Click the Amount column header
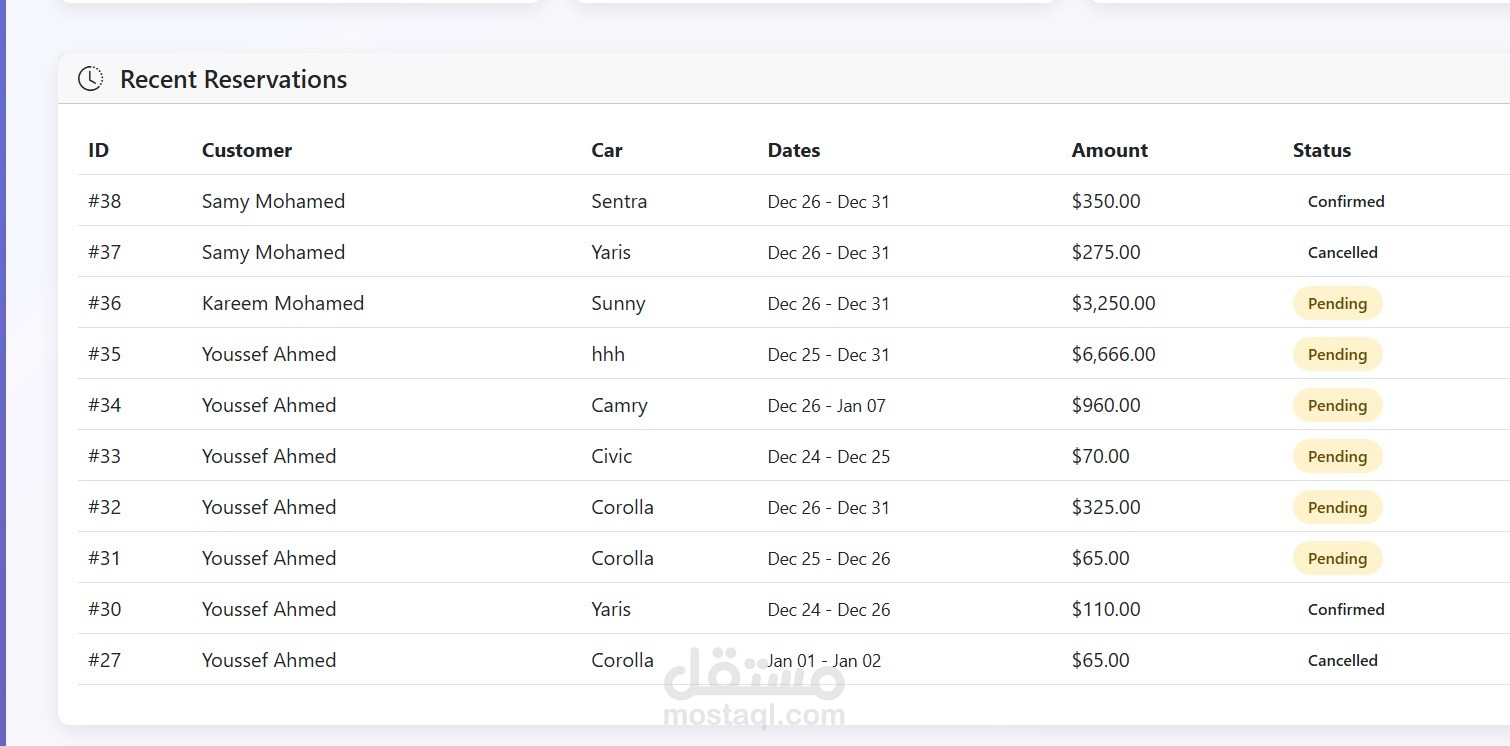This screenshot has height=746, width=1510. pyautogui.click(x=1109, y=151)
